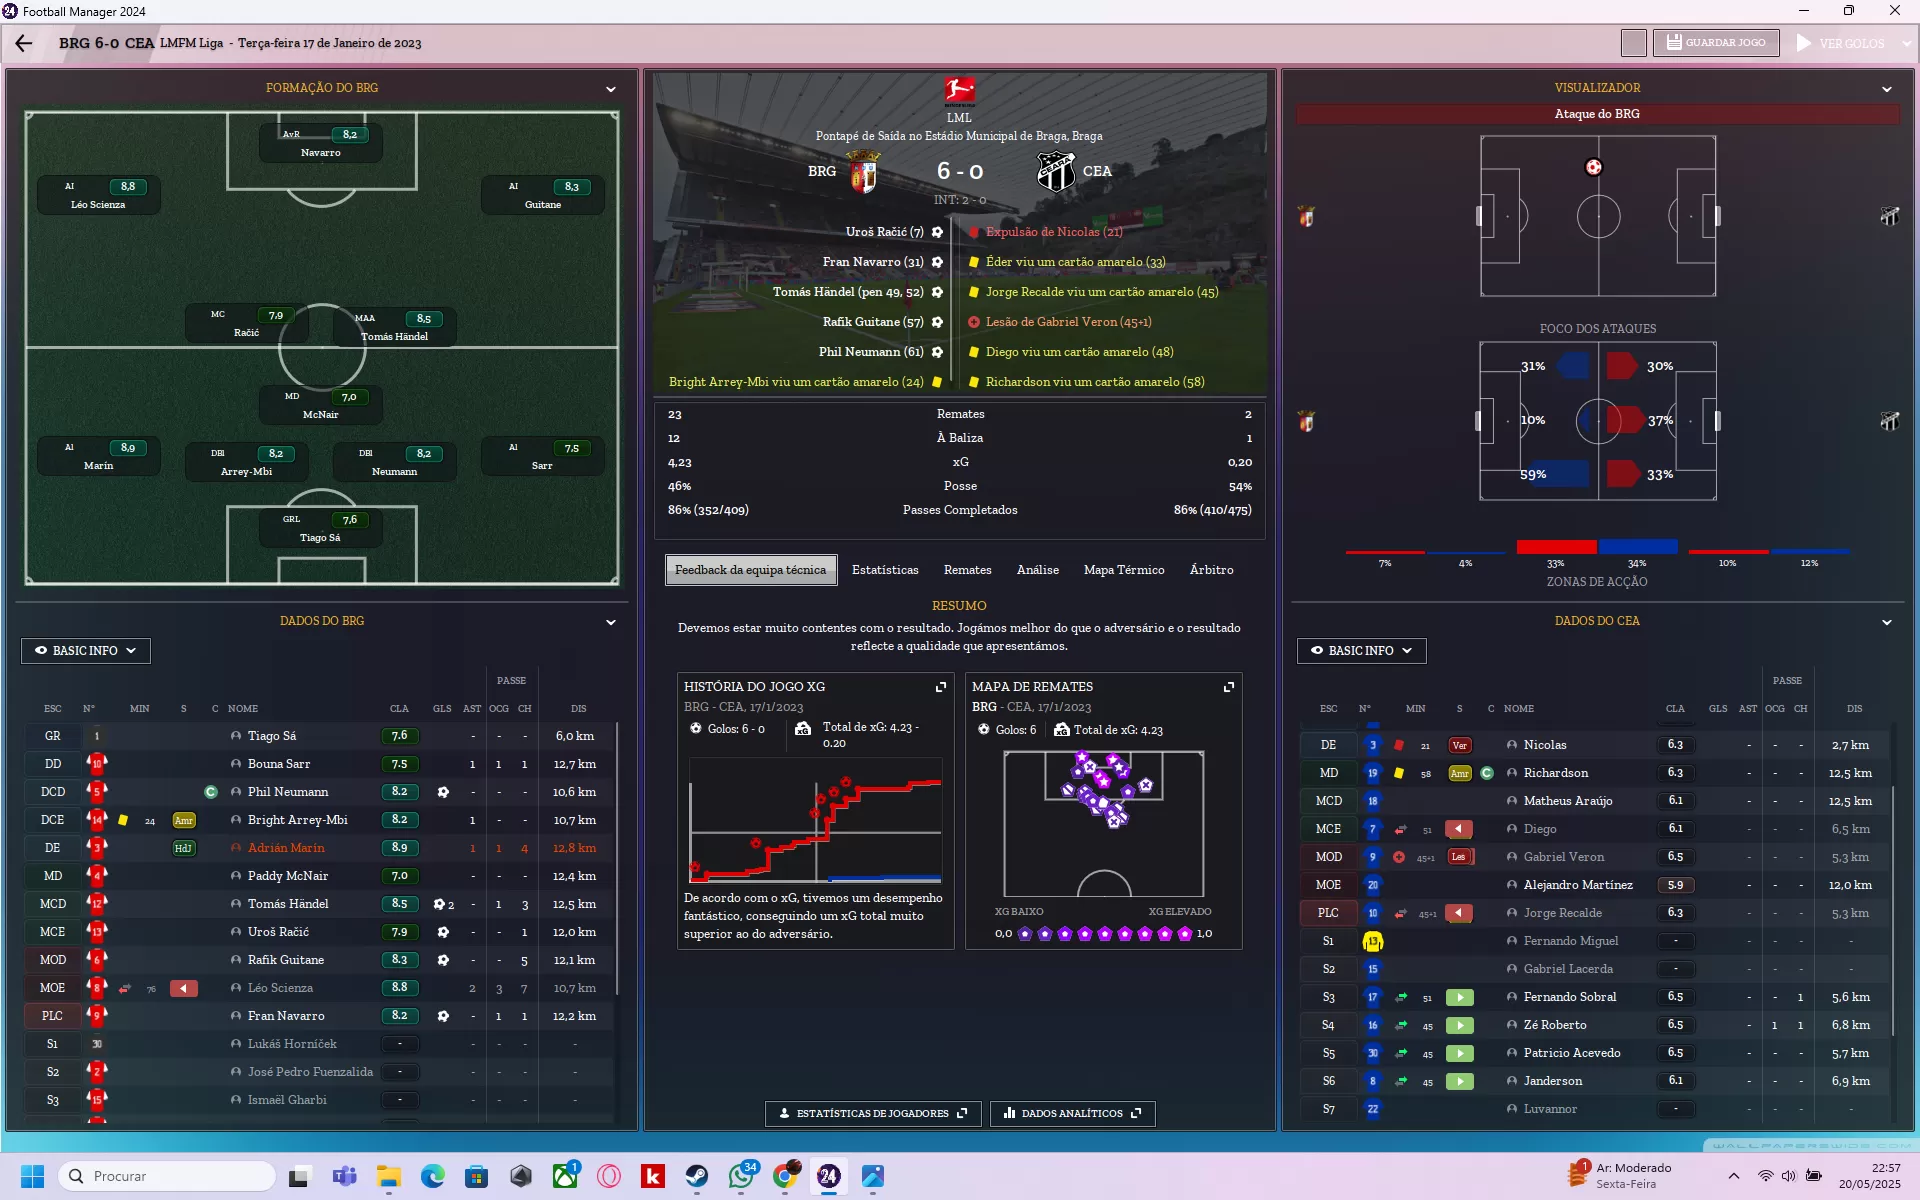Collapse the Dados do CEA panel
The height and width of the screenshot is (1200, 1920).
(x=1887, y=622)
